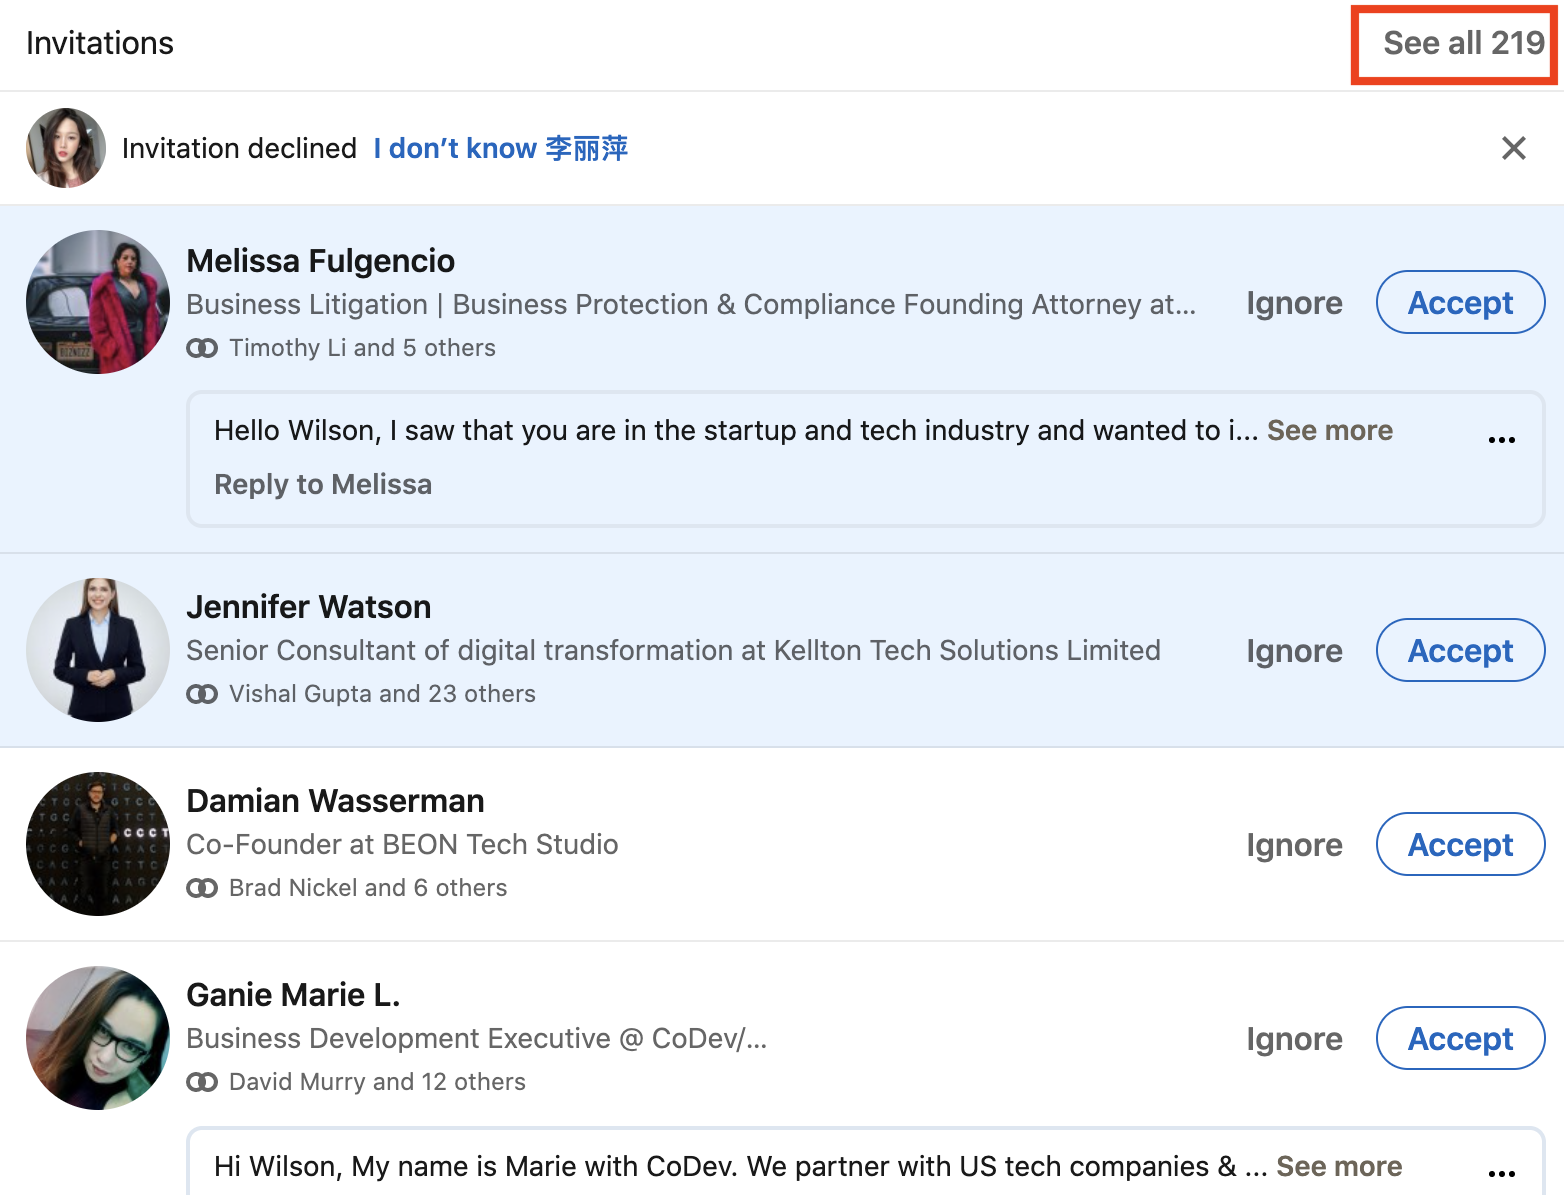The width and height of the screenshot is (1564, 1195).
Task: Expand Marie's CoDev message with See more
Action: 1338,1166
